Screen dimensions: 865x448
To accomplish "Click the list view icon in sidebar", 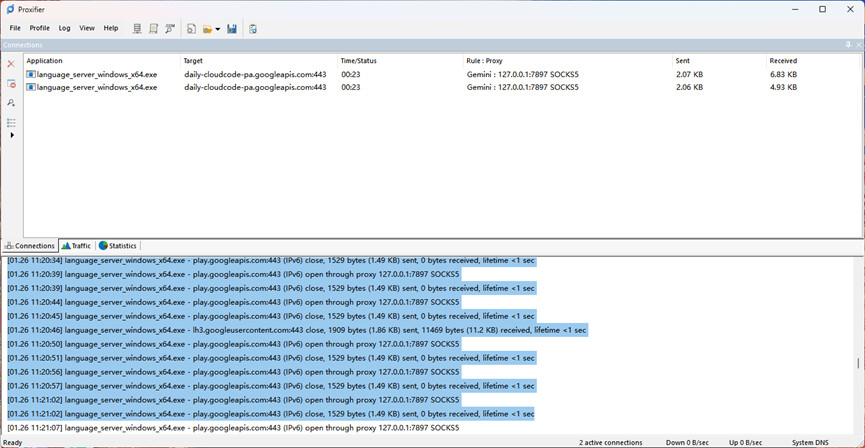I will (11, 122).
